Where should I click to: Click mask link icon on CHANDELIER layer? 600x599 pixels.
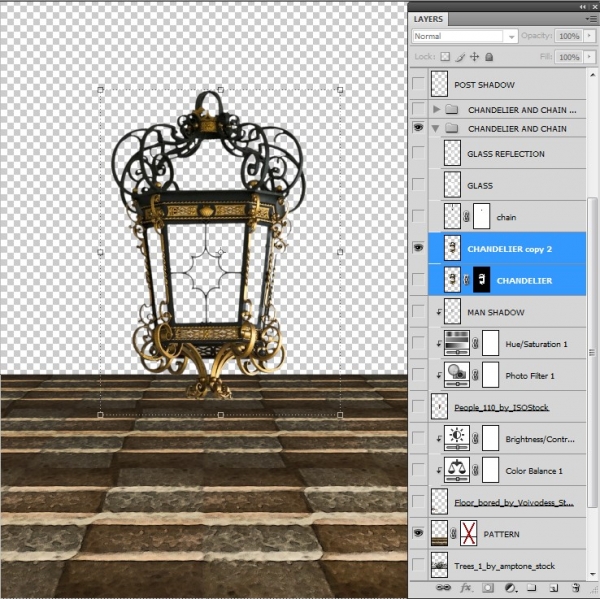(x=466, y=280)
